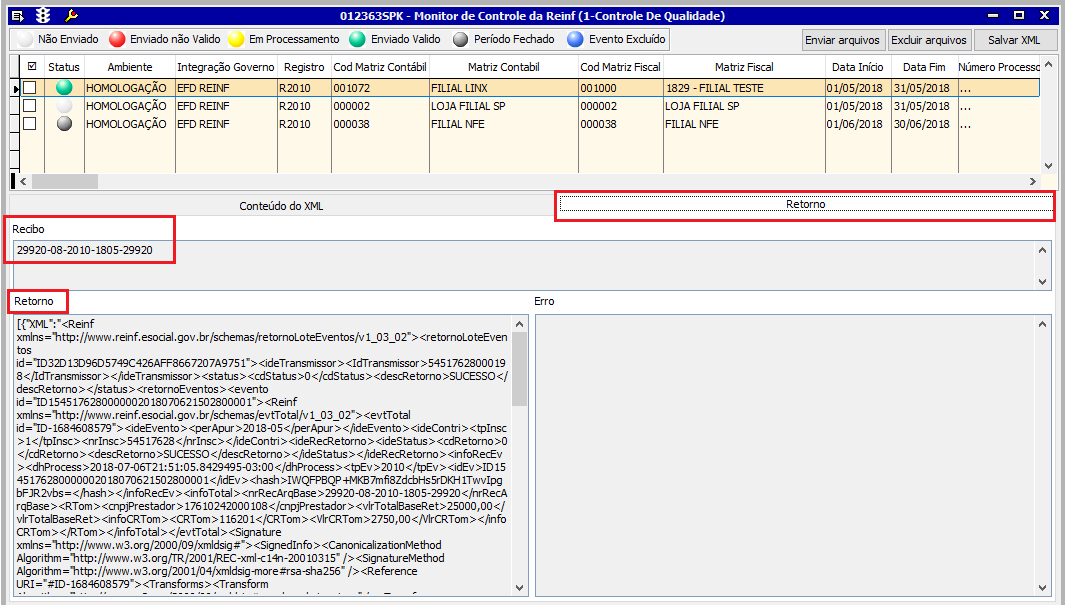The width and height of the screenshot is (1065, 605).
Task: Select the Matriz Fiscal cell 'FILIAL NFE'
Action: [x=744, y=124]
